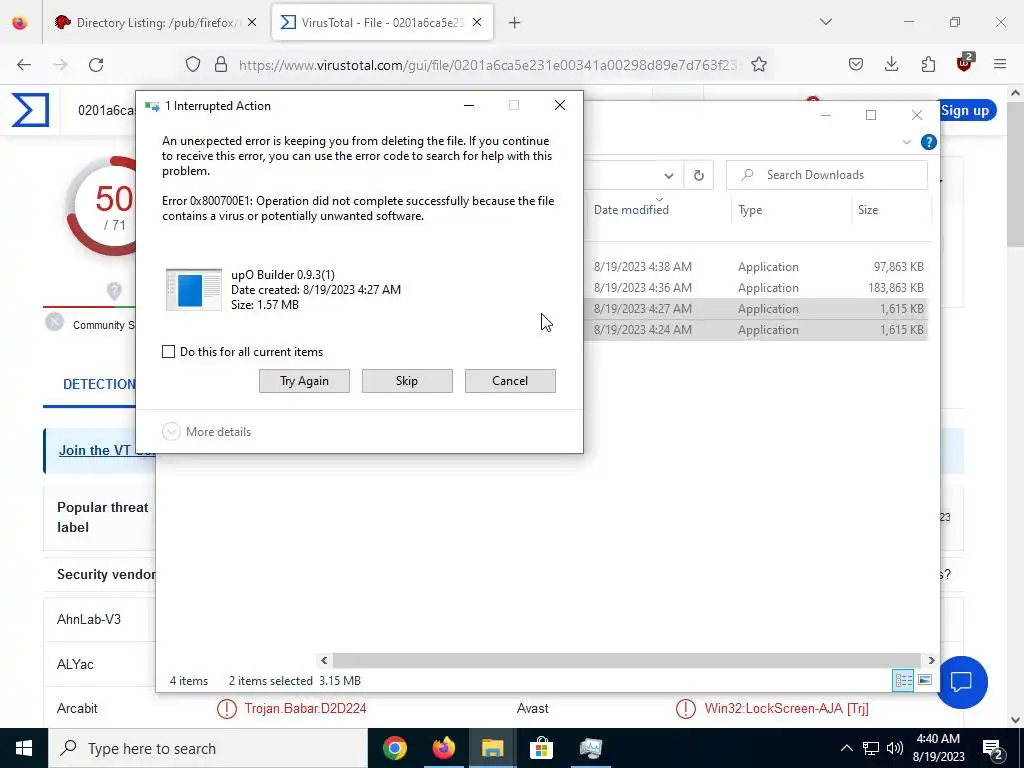Screen dimensions: 1024x768
Task: Click the Firefox back arrow
Action: pyautogui.click(x=24, y=64)
